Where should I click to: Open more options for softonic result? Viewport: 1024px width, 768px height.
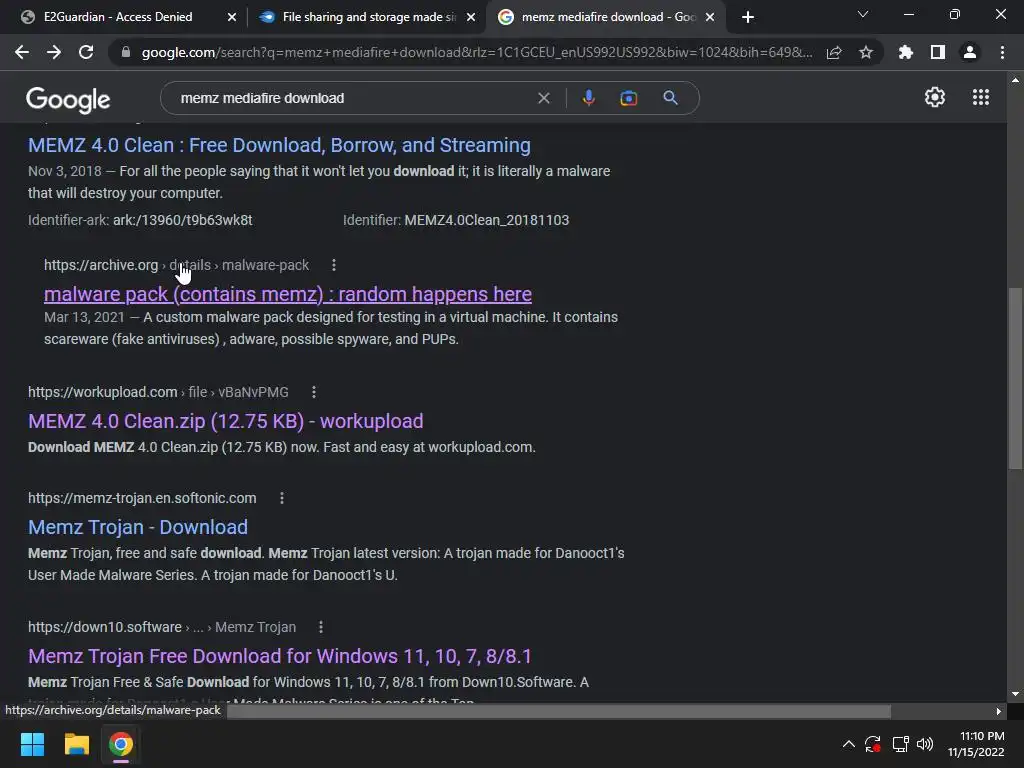point(282,498)
